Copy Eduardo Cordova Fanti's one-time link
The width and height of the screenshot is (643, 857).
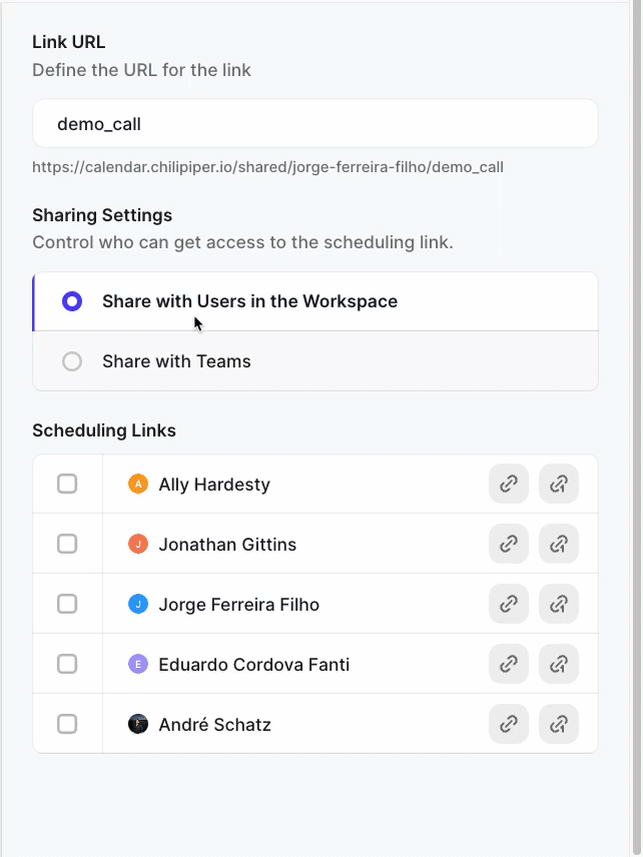[558, 664]
